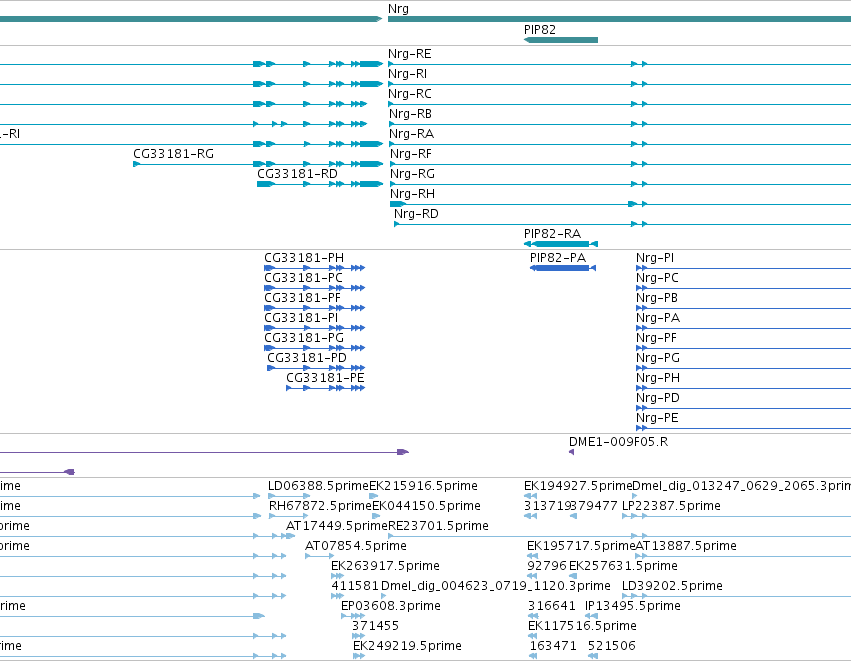This screenshot has height=661, width=851.
Task: Select the AT07854.5prime EST label
Action: (355, 546)
